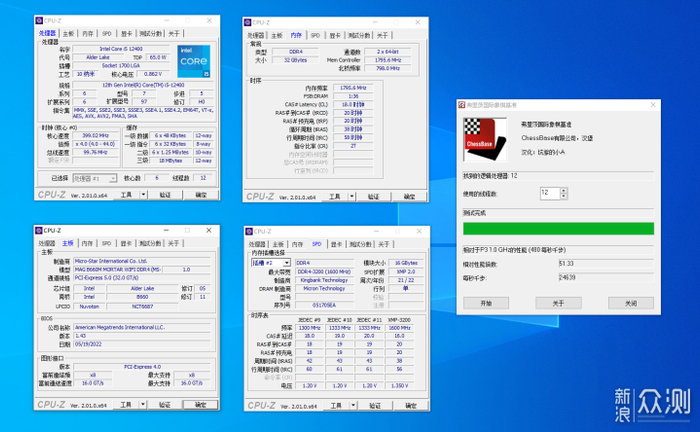Screen dimensions: 700x432
Task: Click CPU-Z title icon in the memory timings window
Action: click(x=249, y=21)
